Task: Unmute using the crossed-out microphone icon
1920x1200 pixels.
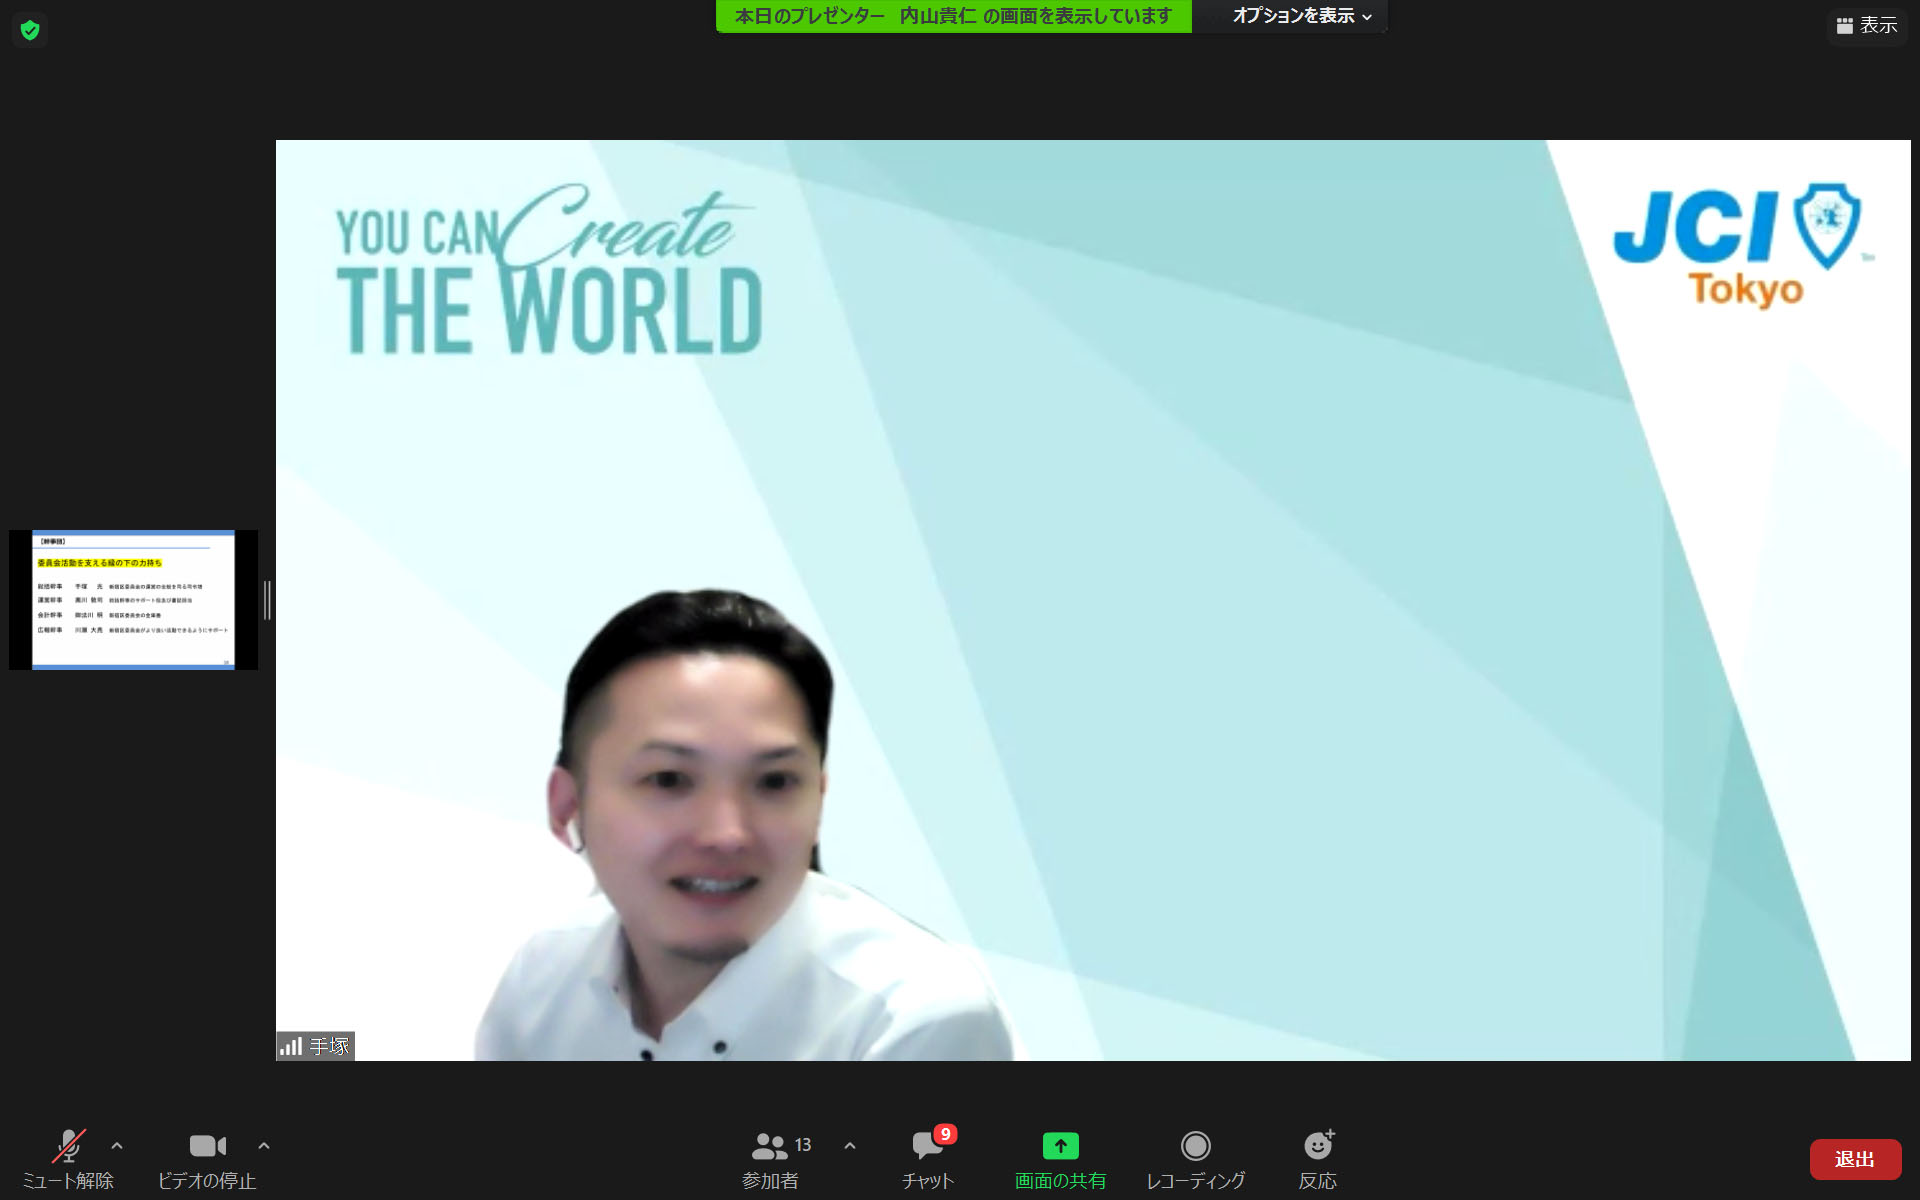Action: click(68, 1147)
